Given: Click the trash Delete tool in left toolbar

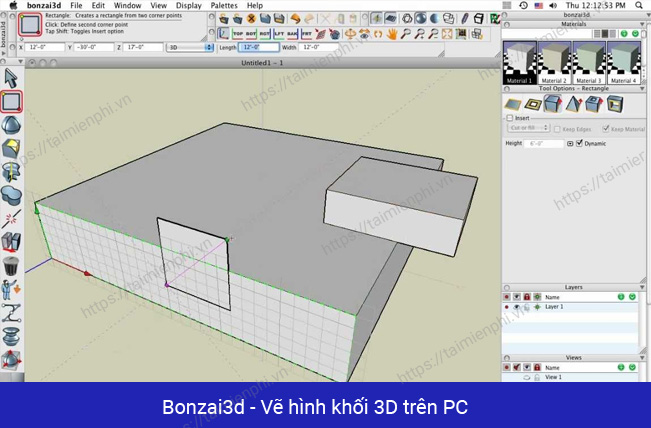Looking at the screenshot, I should pos(11,265).
